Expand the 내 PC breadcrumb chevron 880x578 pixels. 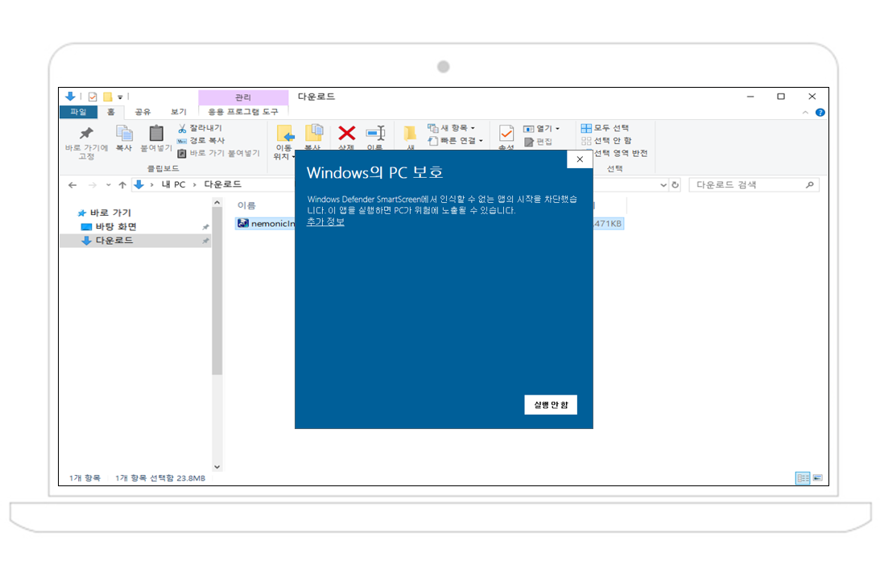coord(195,185)
